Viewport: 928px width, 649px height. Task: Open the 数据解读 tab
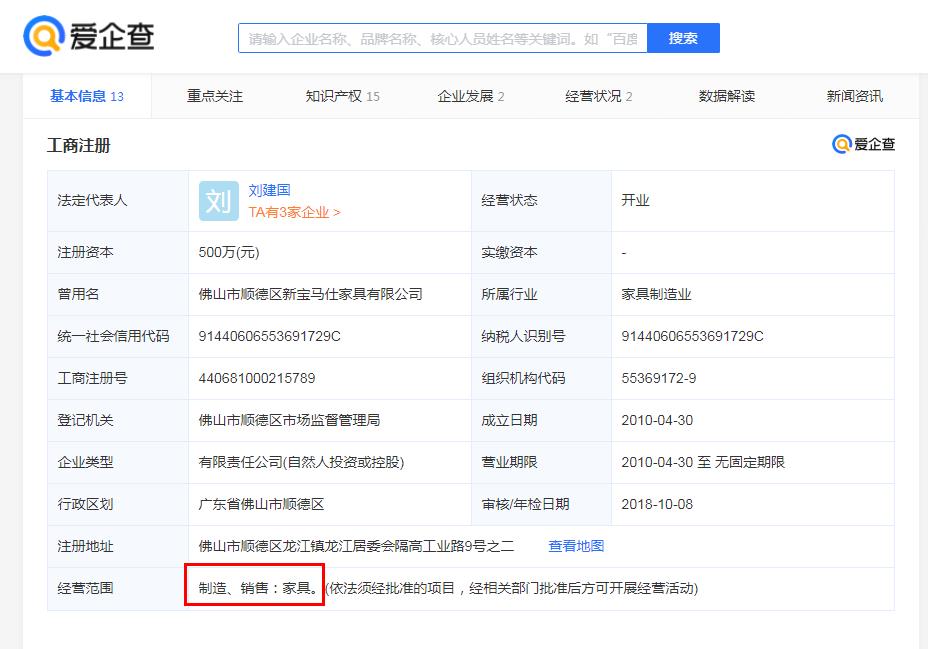727,96
